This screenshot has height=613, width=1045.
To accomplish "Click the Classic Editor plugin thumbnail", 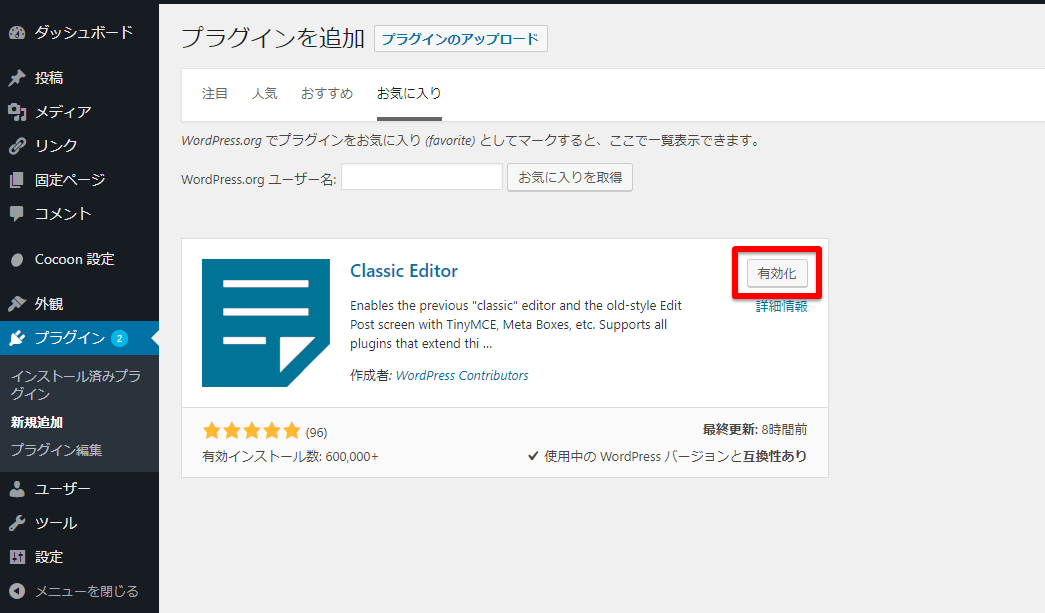I will (266, 322).
